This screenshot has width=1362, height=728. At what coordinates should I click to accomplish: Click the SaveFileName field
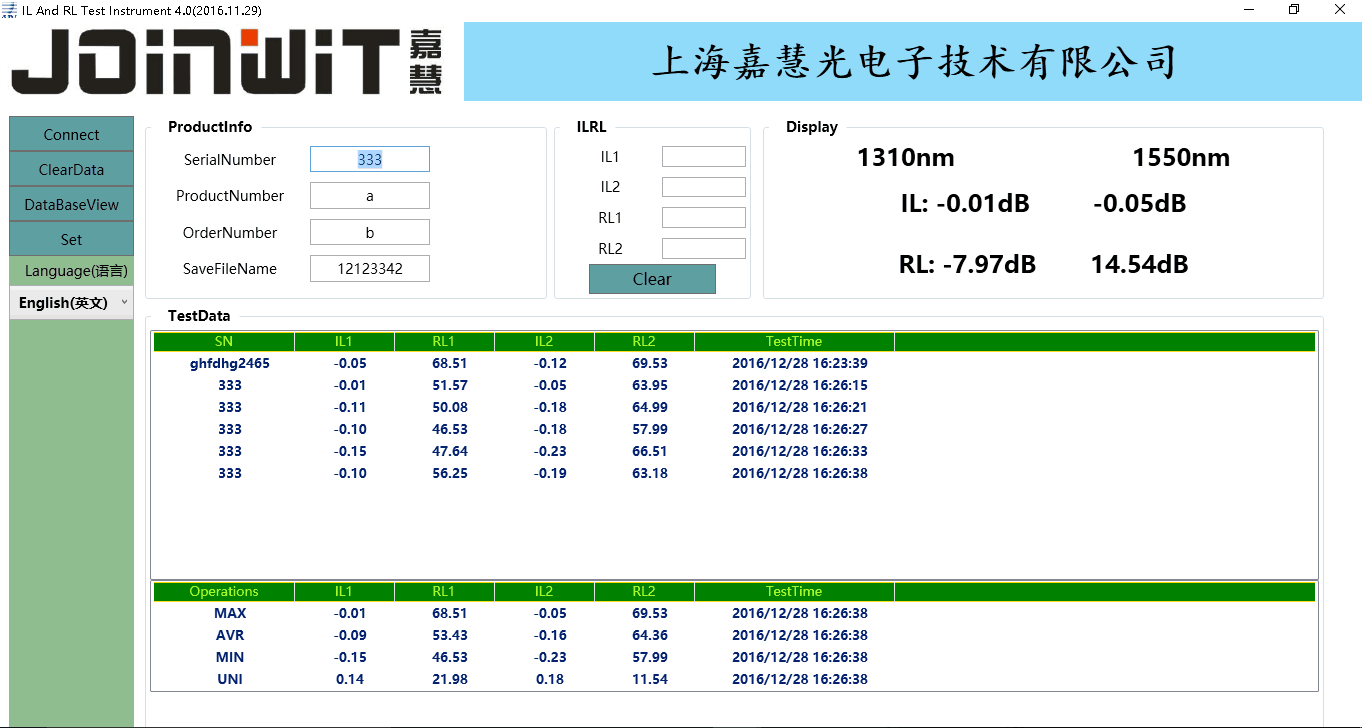(x=369, y=268)
